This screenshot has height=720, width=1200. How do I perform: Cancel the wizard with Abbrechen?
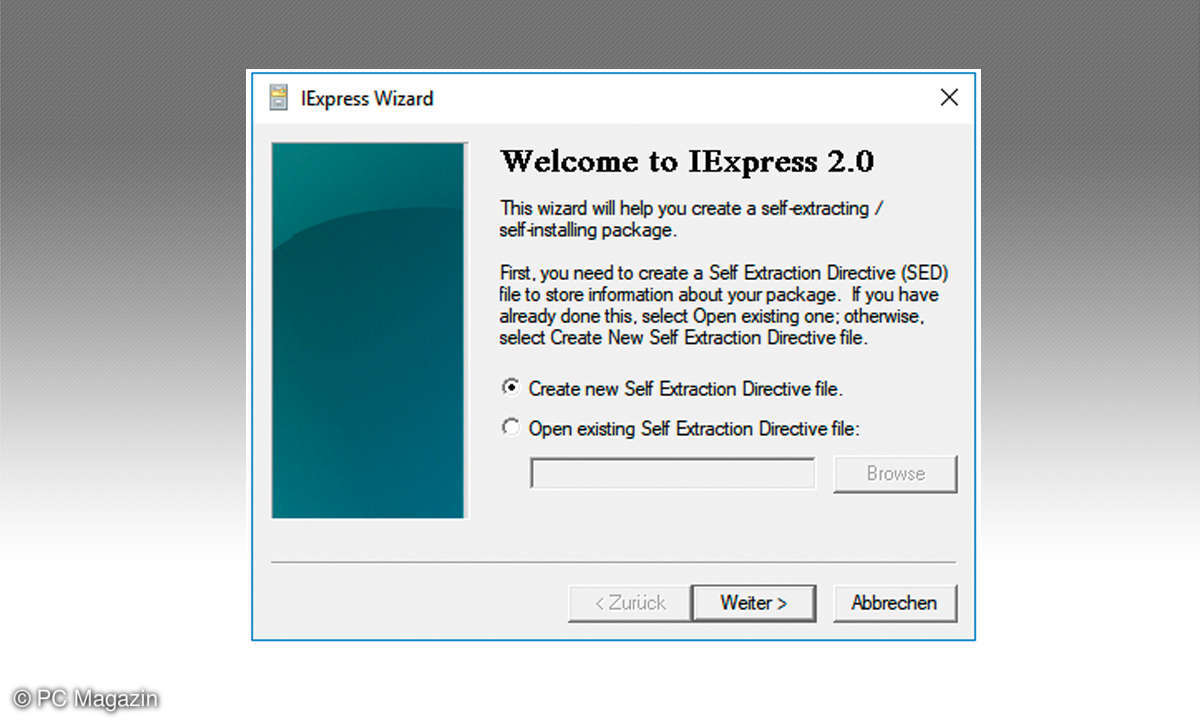(x=894, y=603)
